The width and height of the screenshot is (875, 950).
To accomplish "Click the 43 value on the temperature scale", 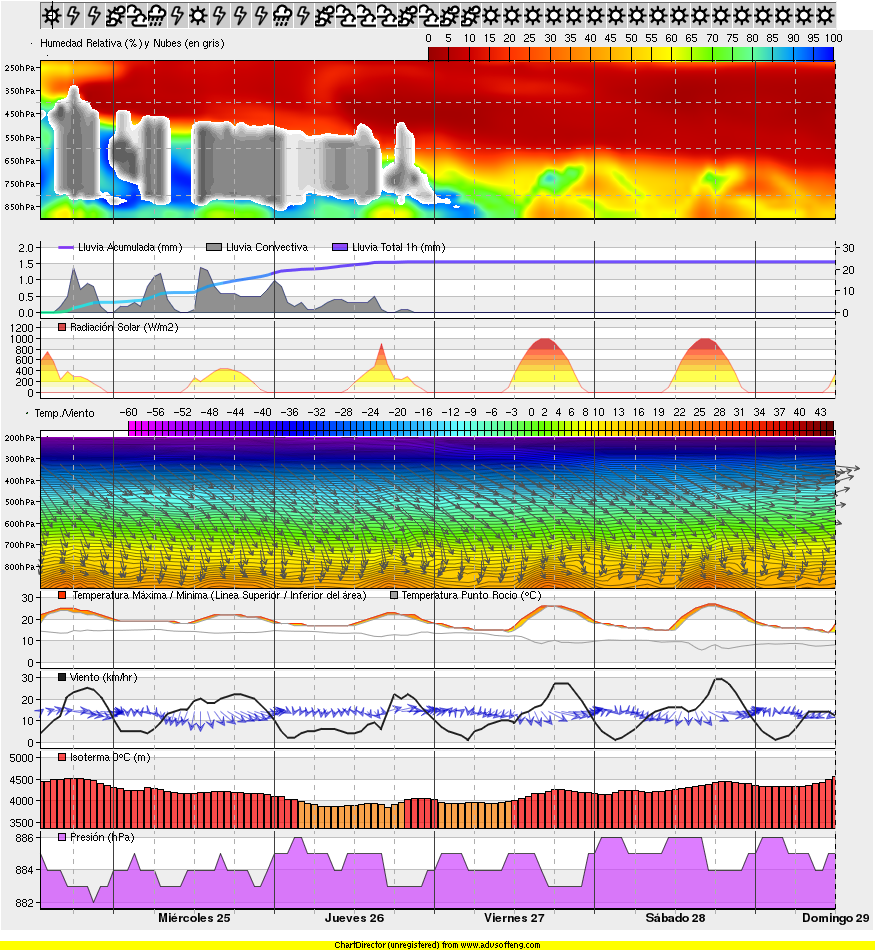I will [x=820, y=412].
